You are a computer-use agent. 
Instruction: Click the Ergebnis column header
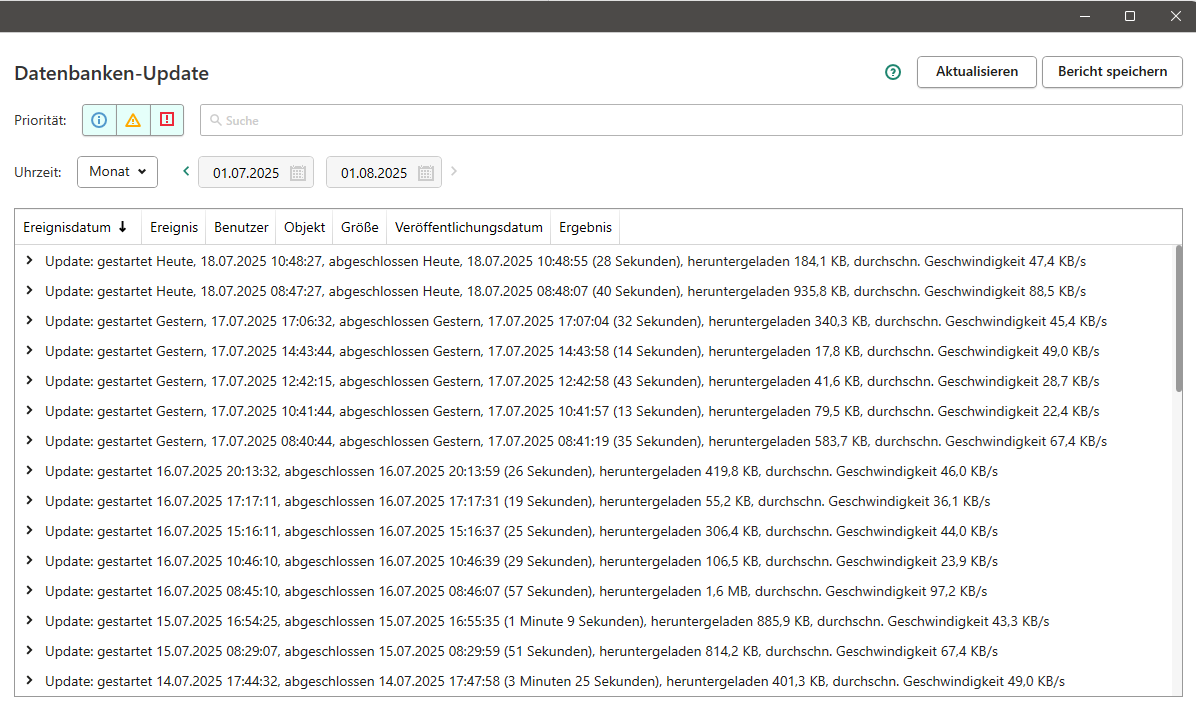pyautogui.click(x=585, y=227)
